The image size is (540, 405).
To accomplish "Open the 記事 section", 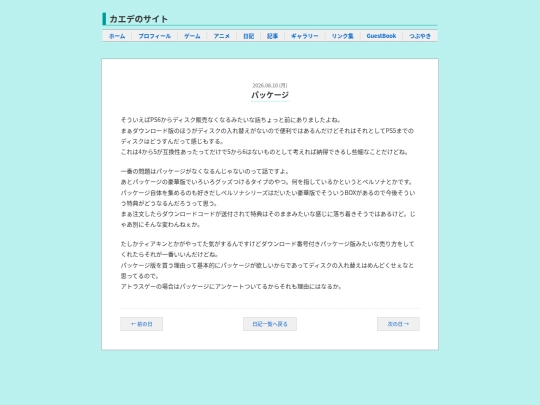I will click(x=273, y=36).
